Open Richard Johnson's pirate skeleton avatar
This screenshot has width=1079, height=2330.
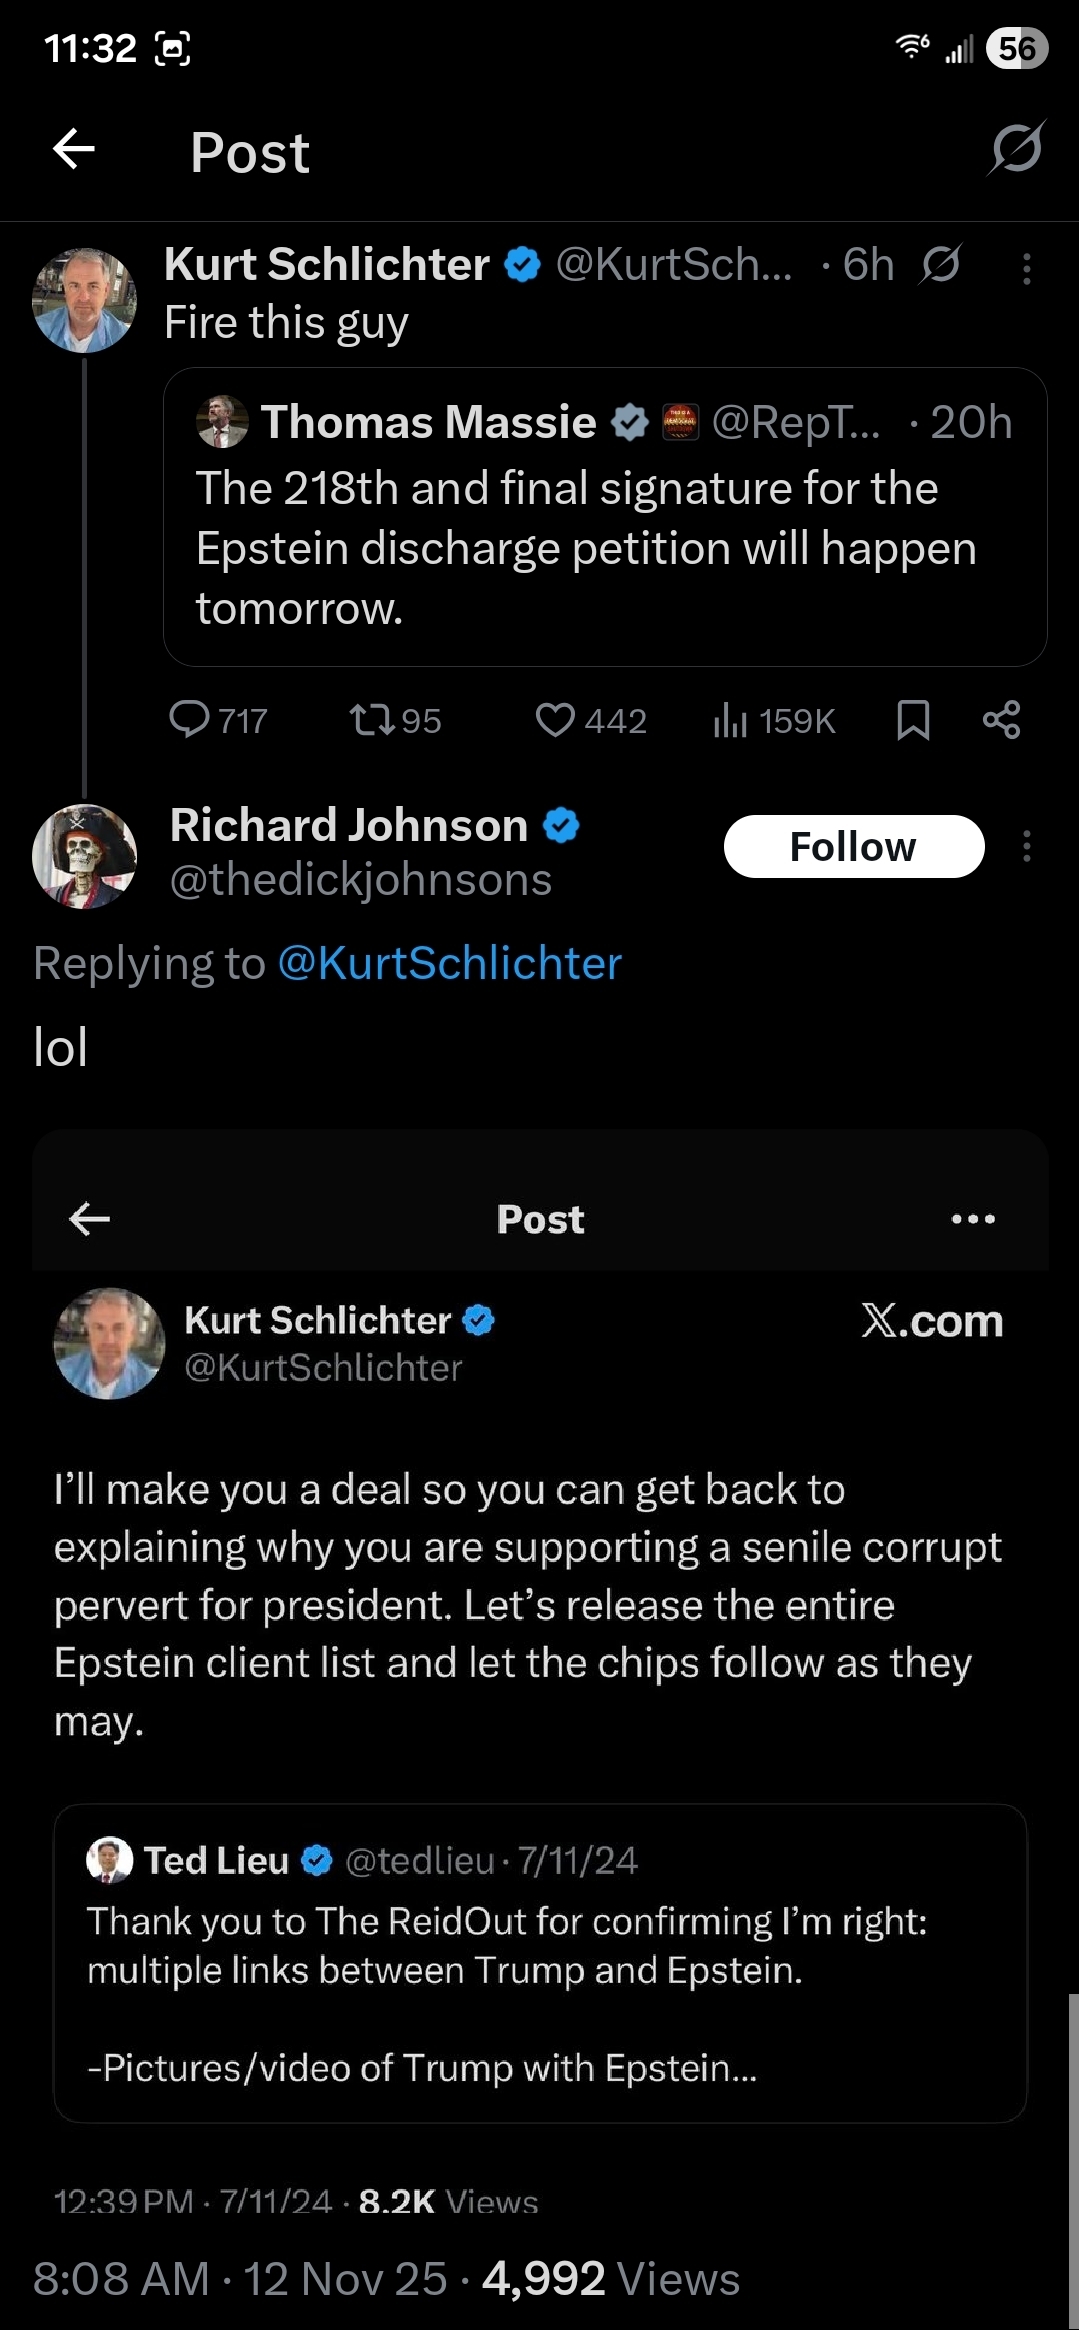84,856
